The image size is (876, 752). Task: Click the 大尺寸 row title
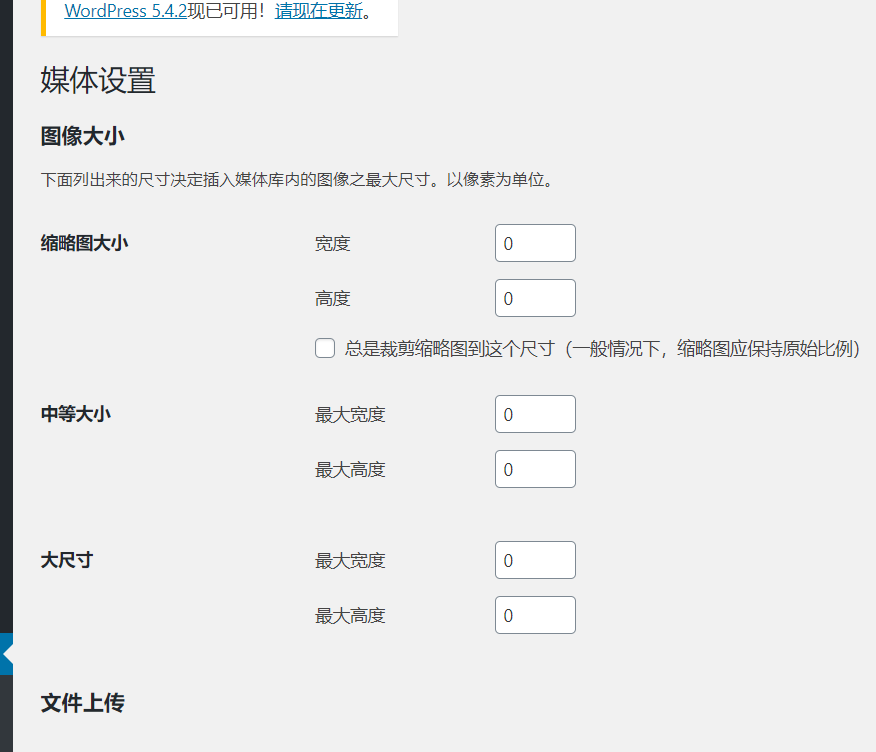(x=66, y=559)
